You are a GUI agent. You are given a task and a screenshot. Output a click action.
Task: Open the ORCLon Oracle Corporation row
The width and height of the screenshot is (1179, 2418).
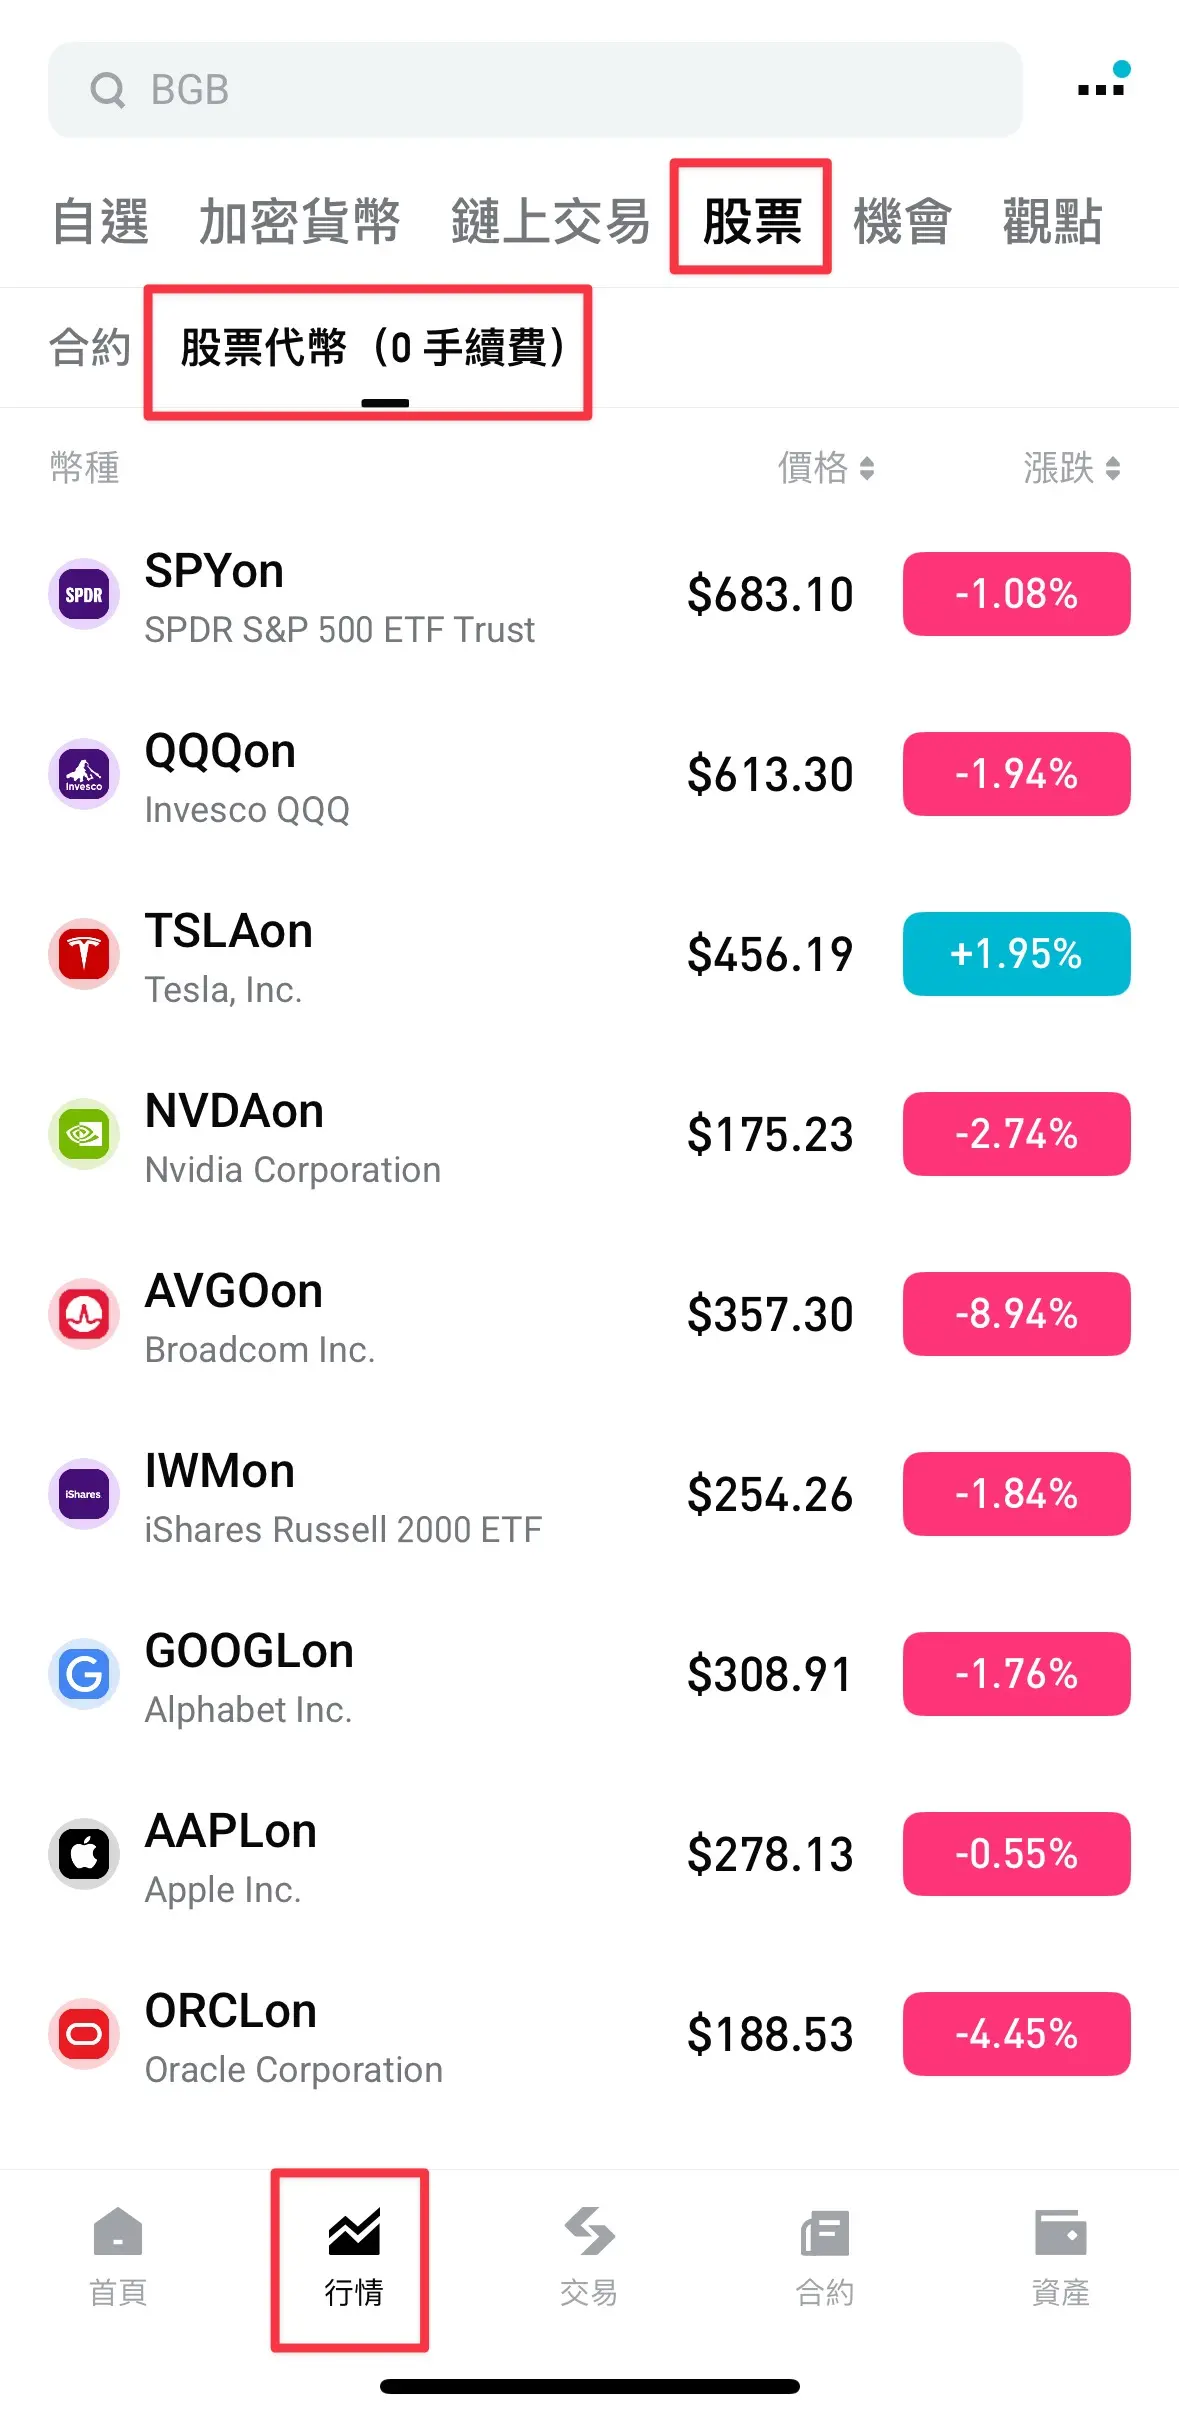click(x=400, y=2036)
